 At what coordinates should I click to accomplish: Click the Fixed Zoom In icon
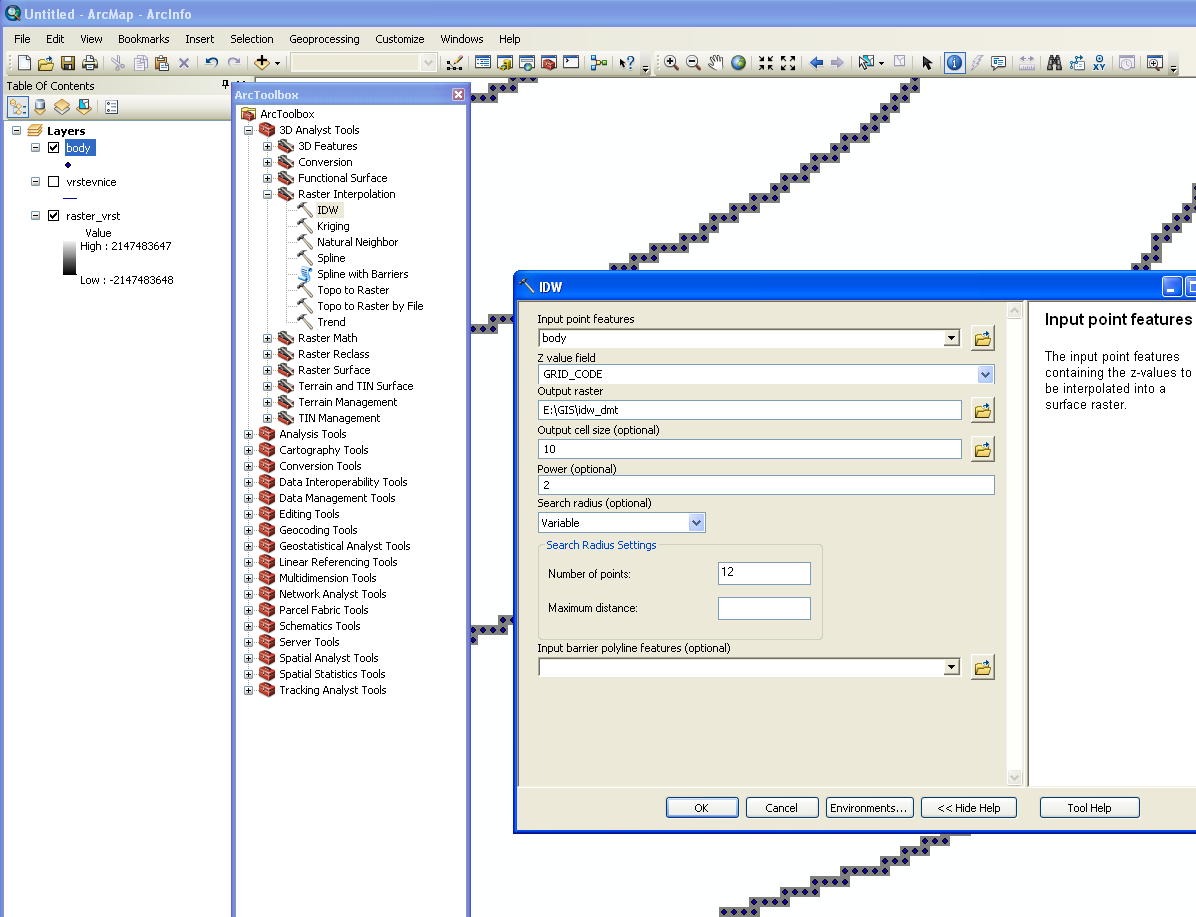(766, 63)
